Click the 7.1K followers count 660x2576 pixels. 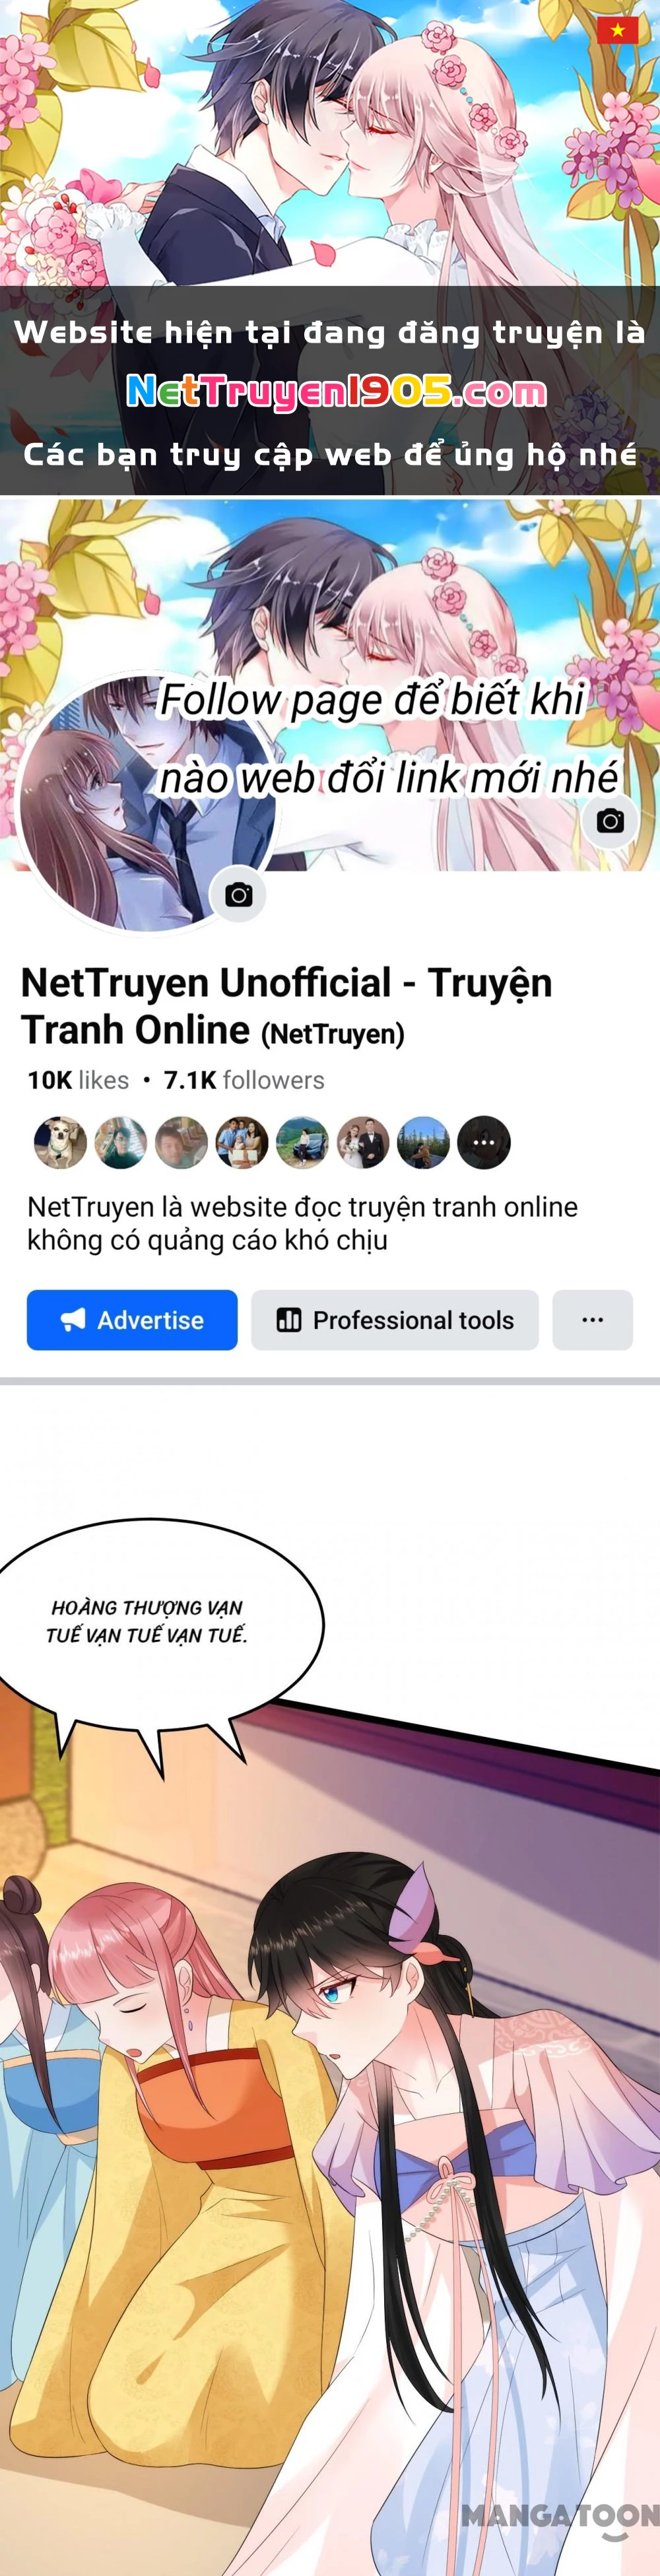point(244,1080)
